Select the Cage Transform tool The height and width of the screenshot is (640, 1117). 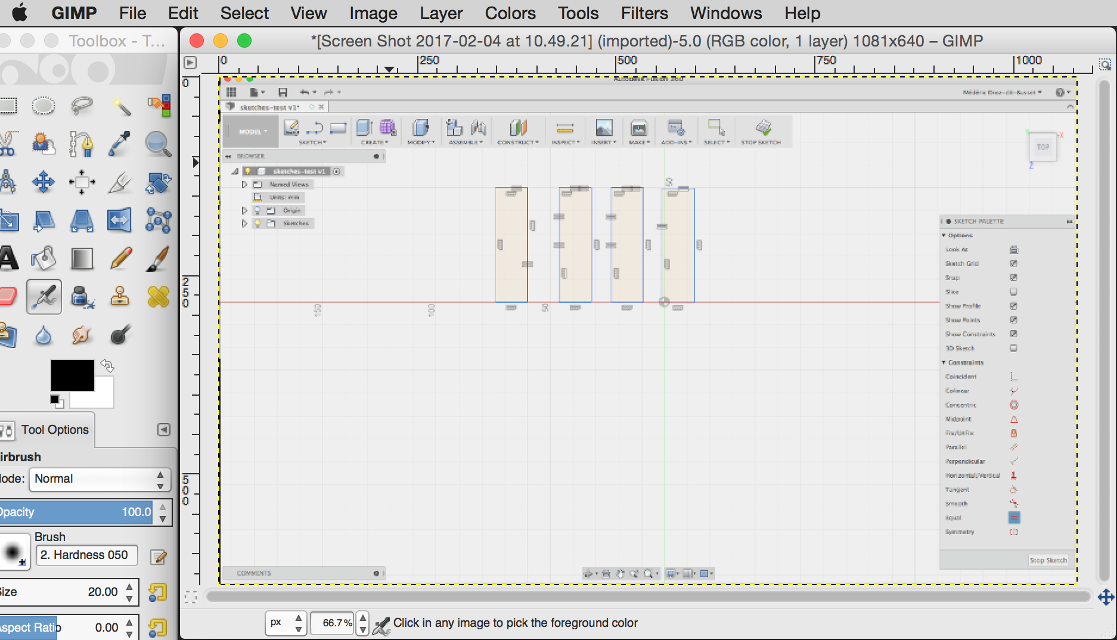coord(158,220)
